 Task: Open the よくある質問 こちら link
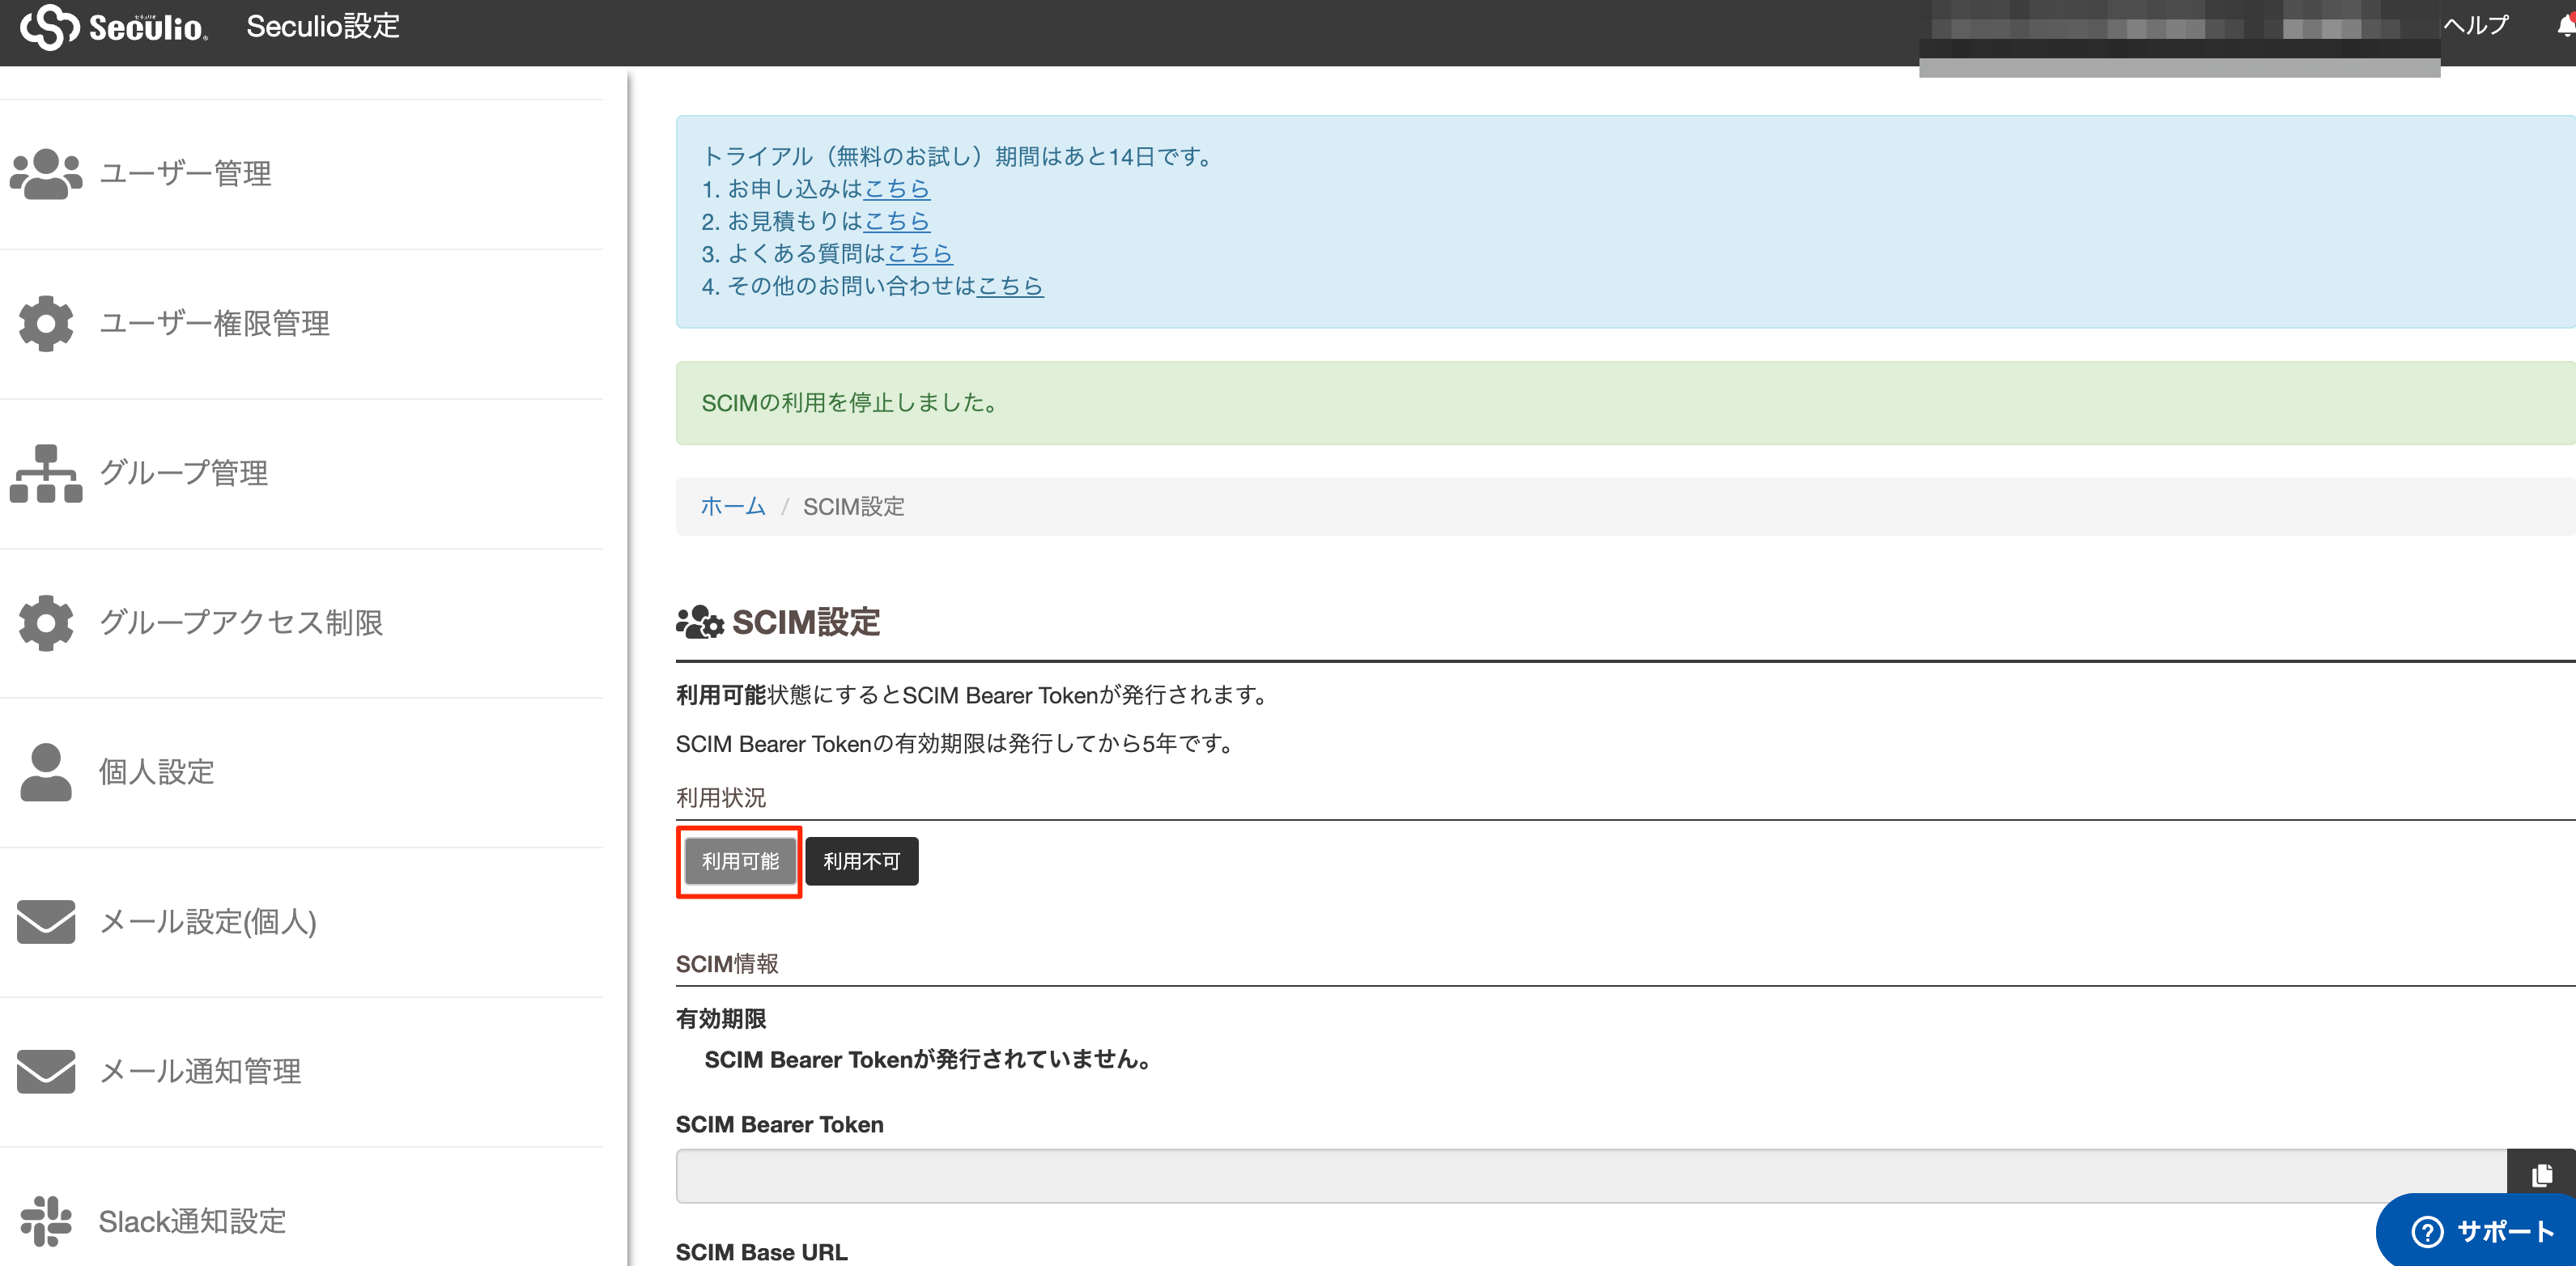click(919, 254)
